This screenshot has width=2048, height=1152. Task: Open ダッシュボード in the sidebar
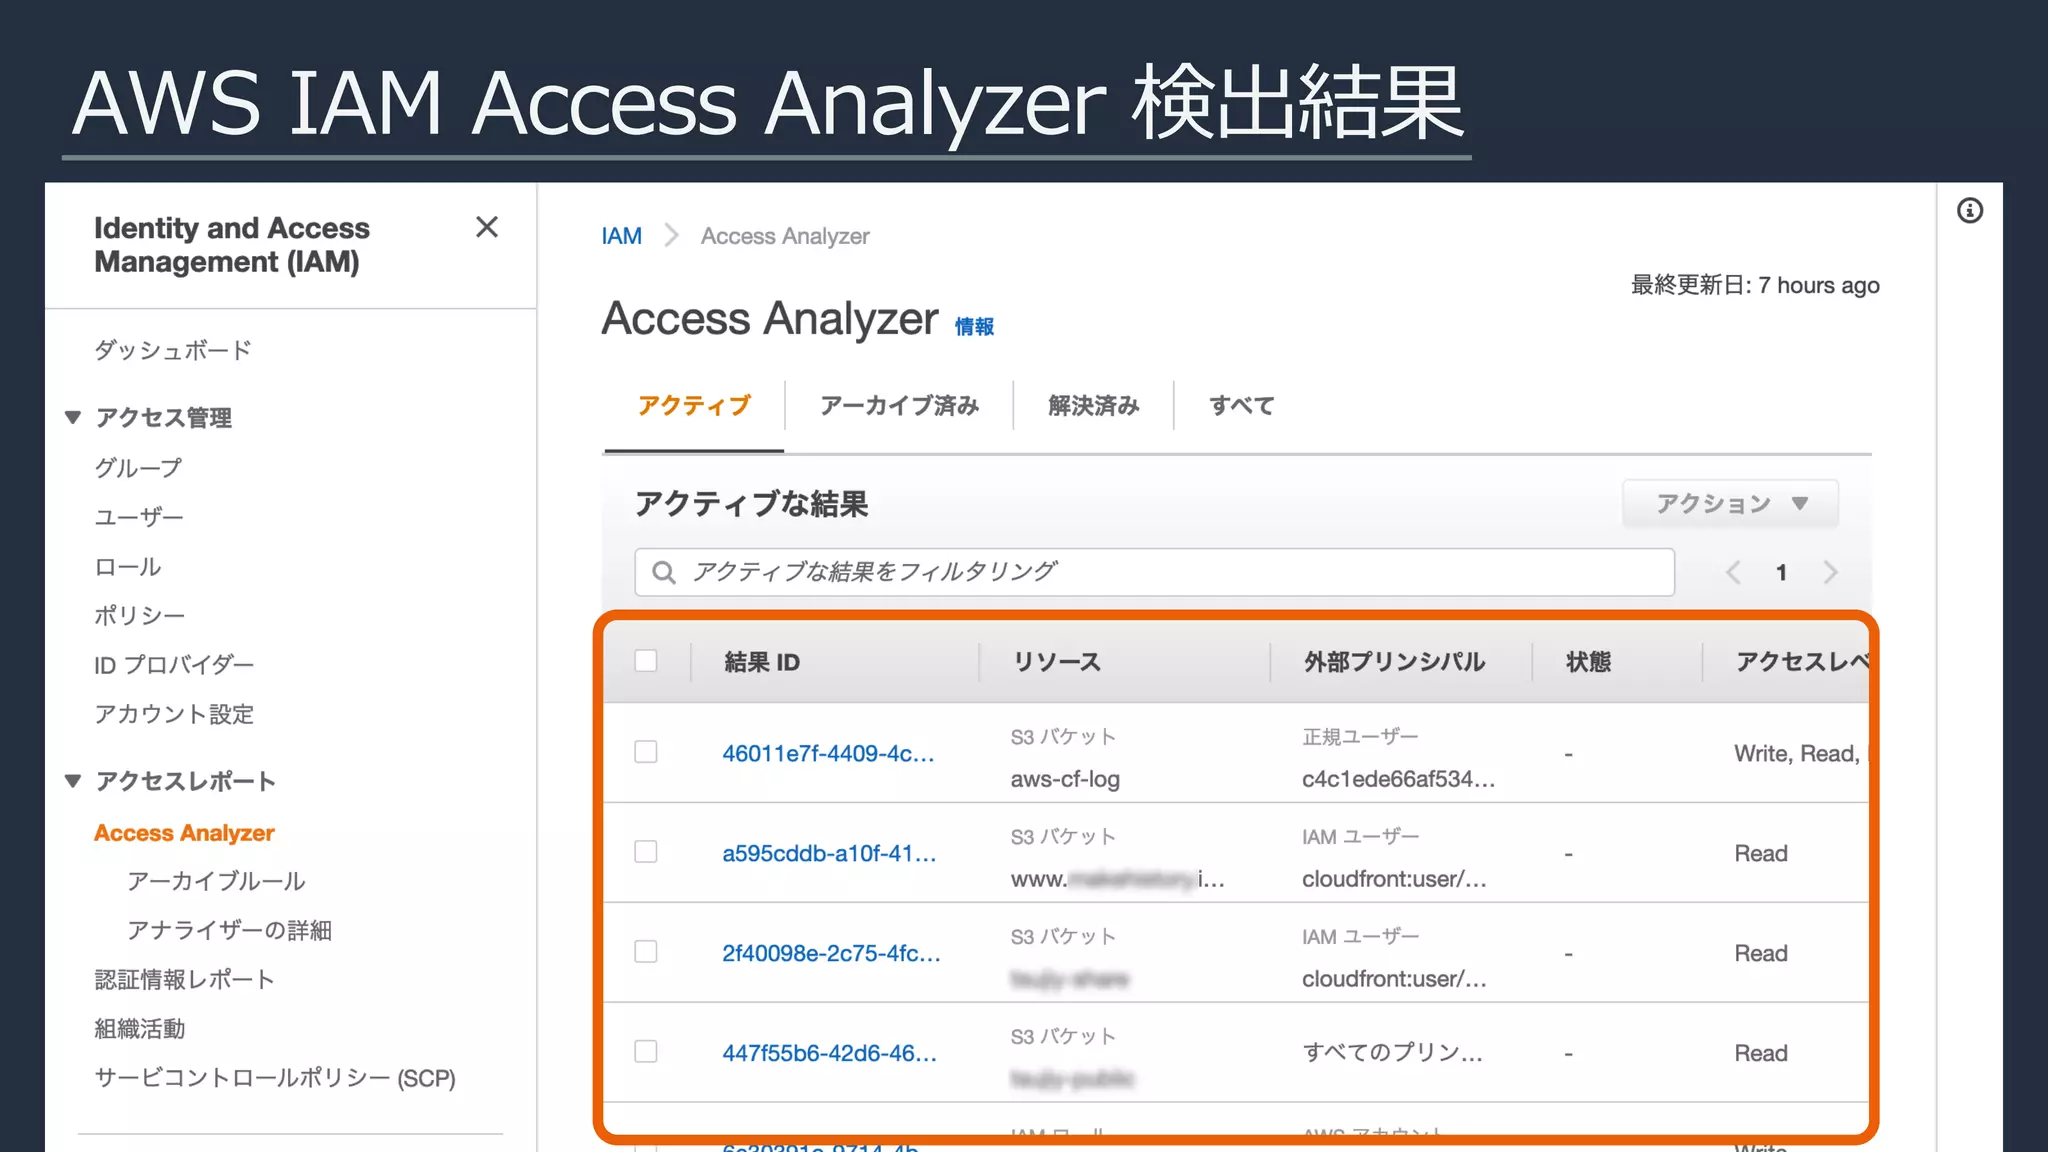173,350
